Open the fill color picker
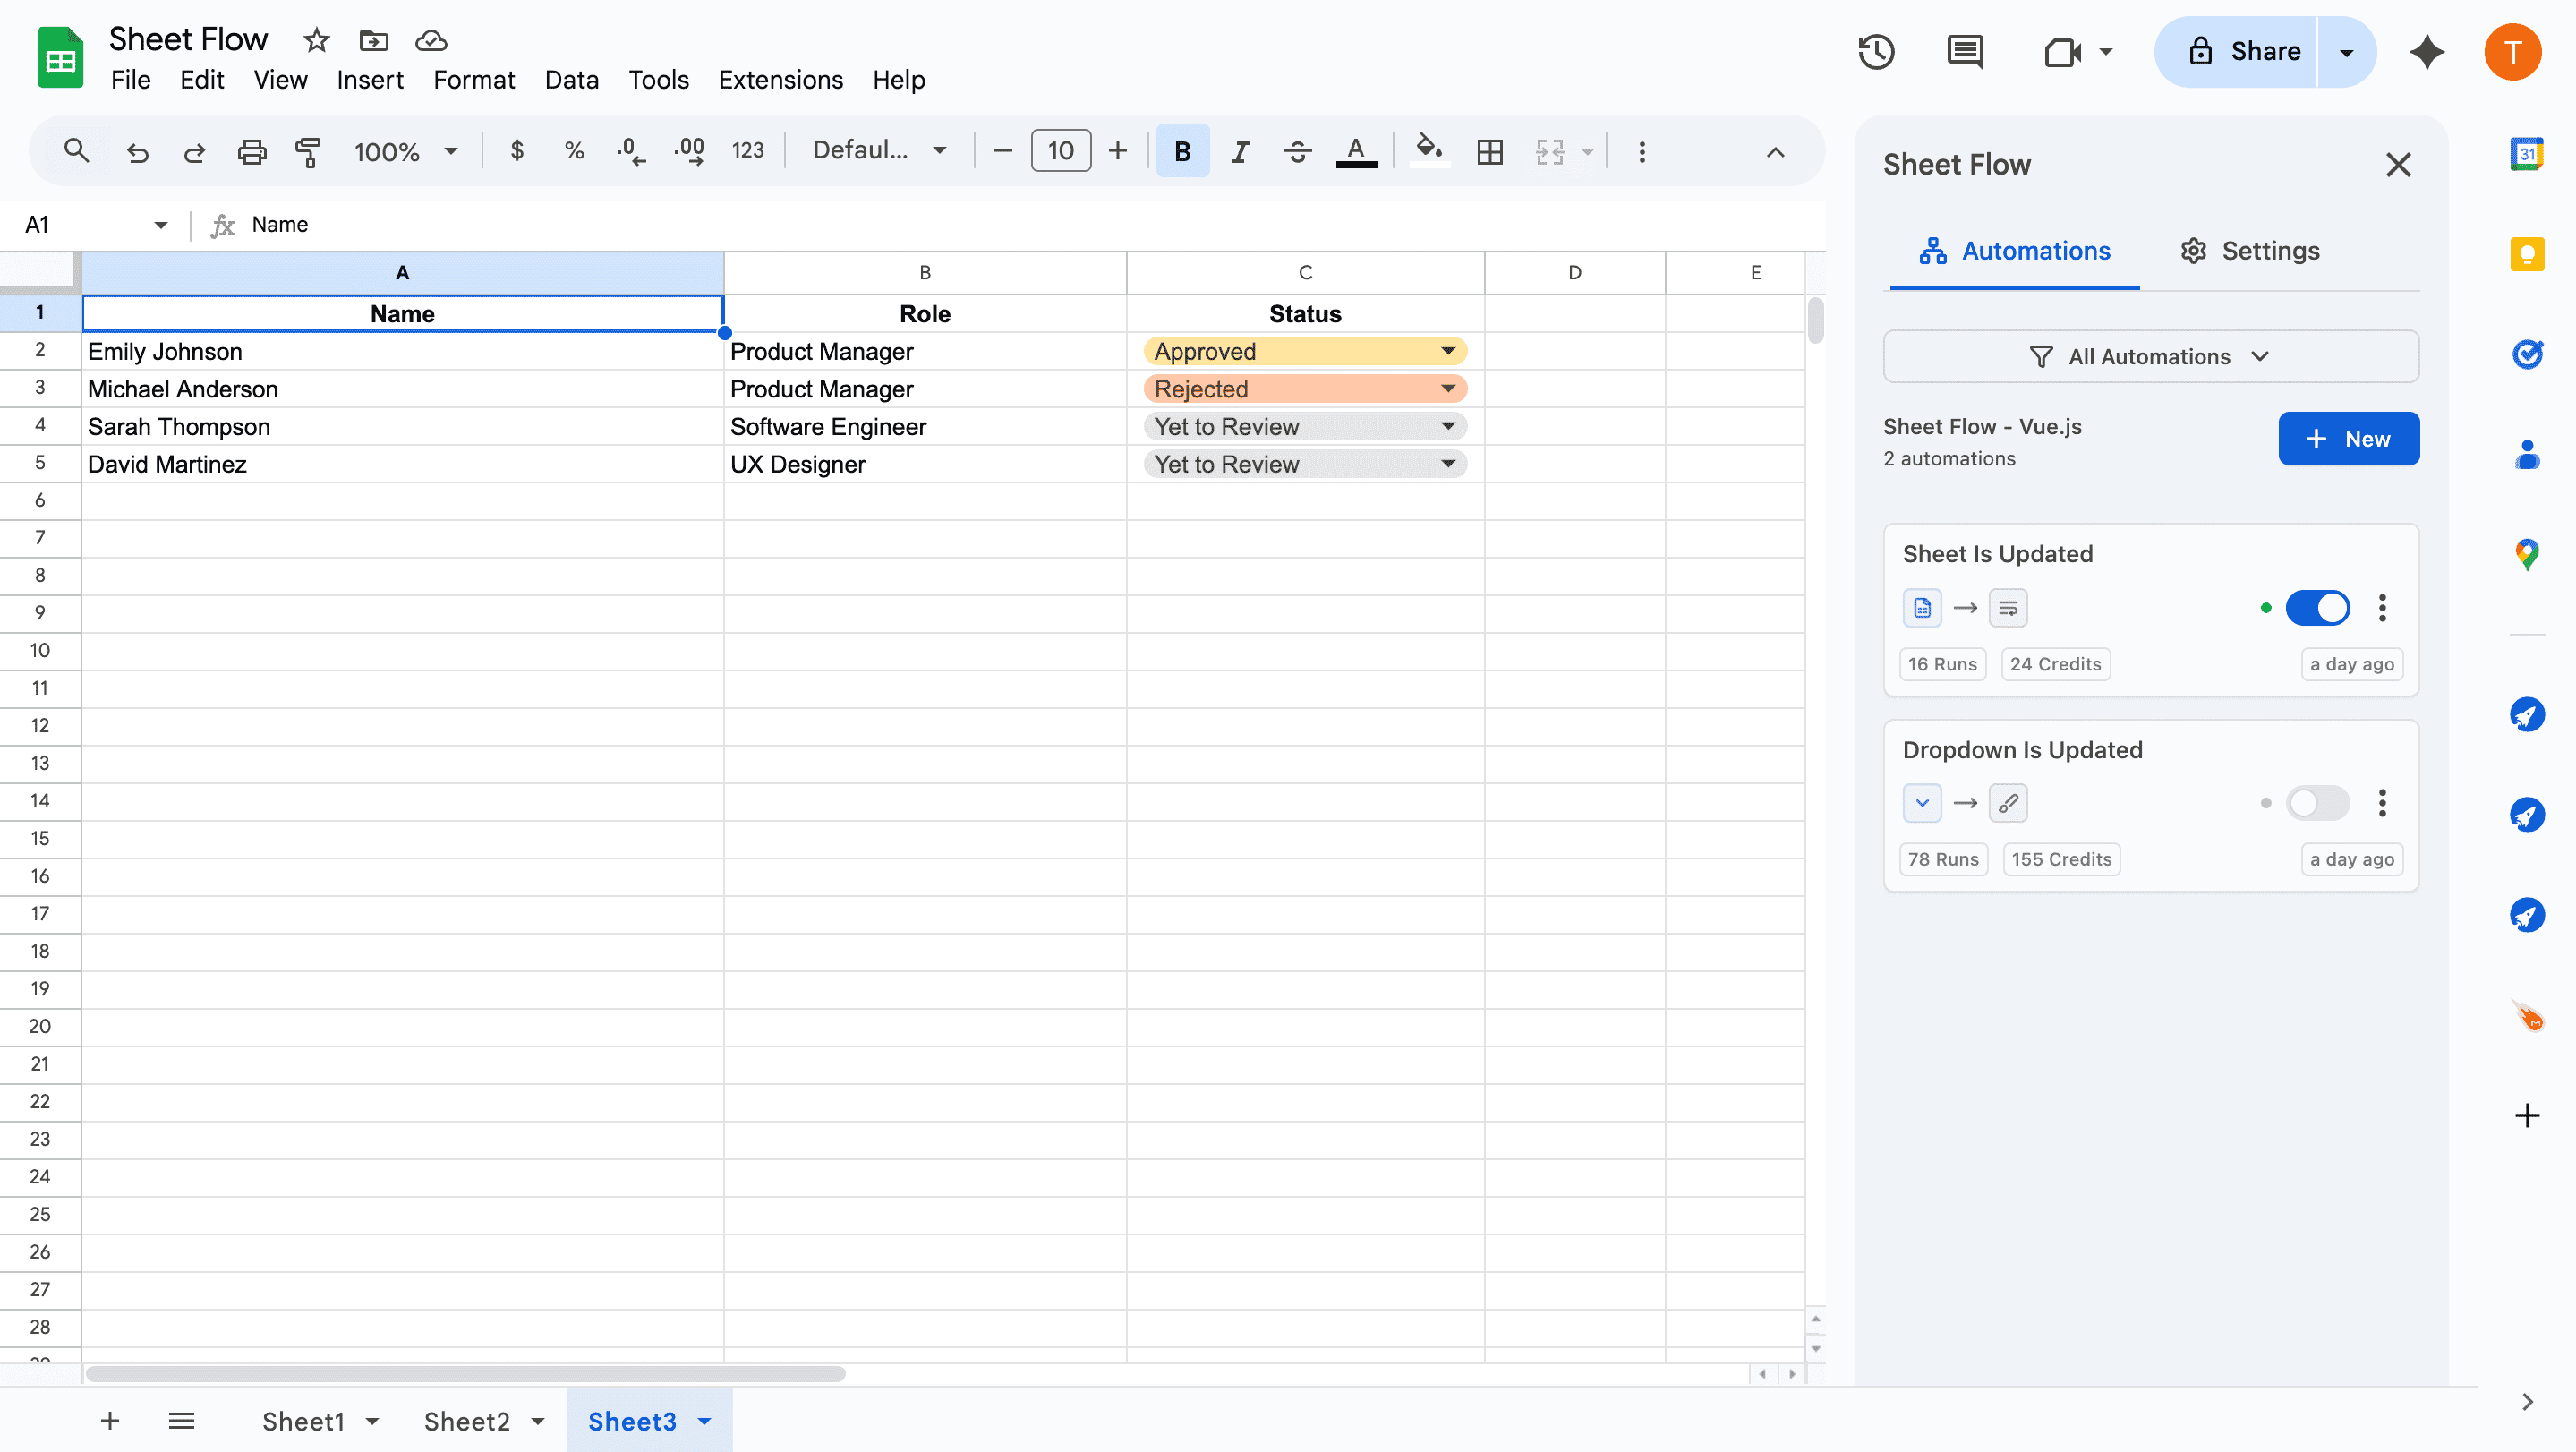The width and height of the screenshot is (2576, 1452). coord(1428,151)
